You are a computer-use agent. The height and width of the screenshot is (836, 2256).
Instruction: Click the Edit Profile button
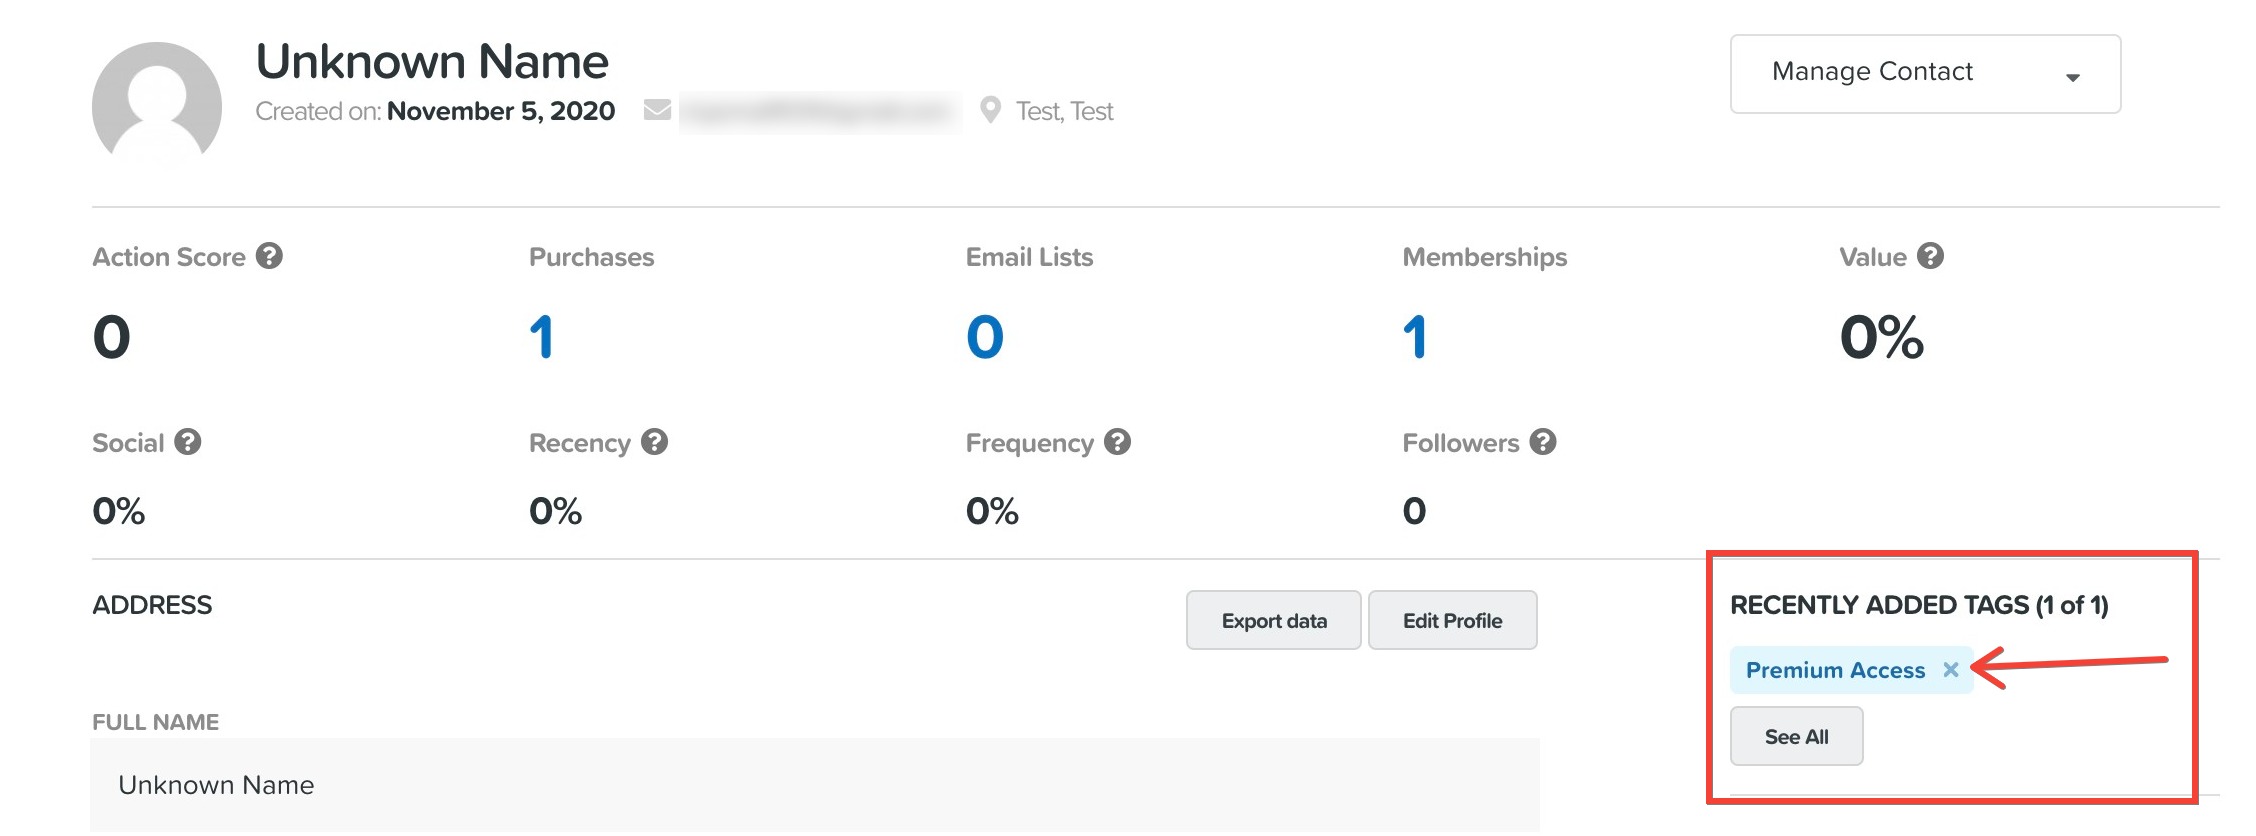click(1452, 620)
